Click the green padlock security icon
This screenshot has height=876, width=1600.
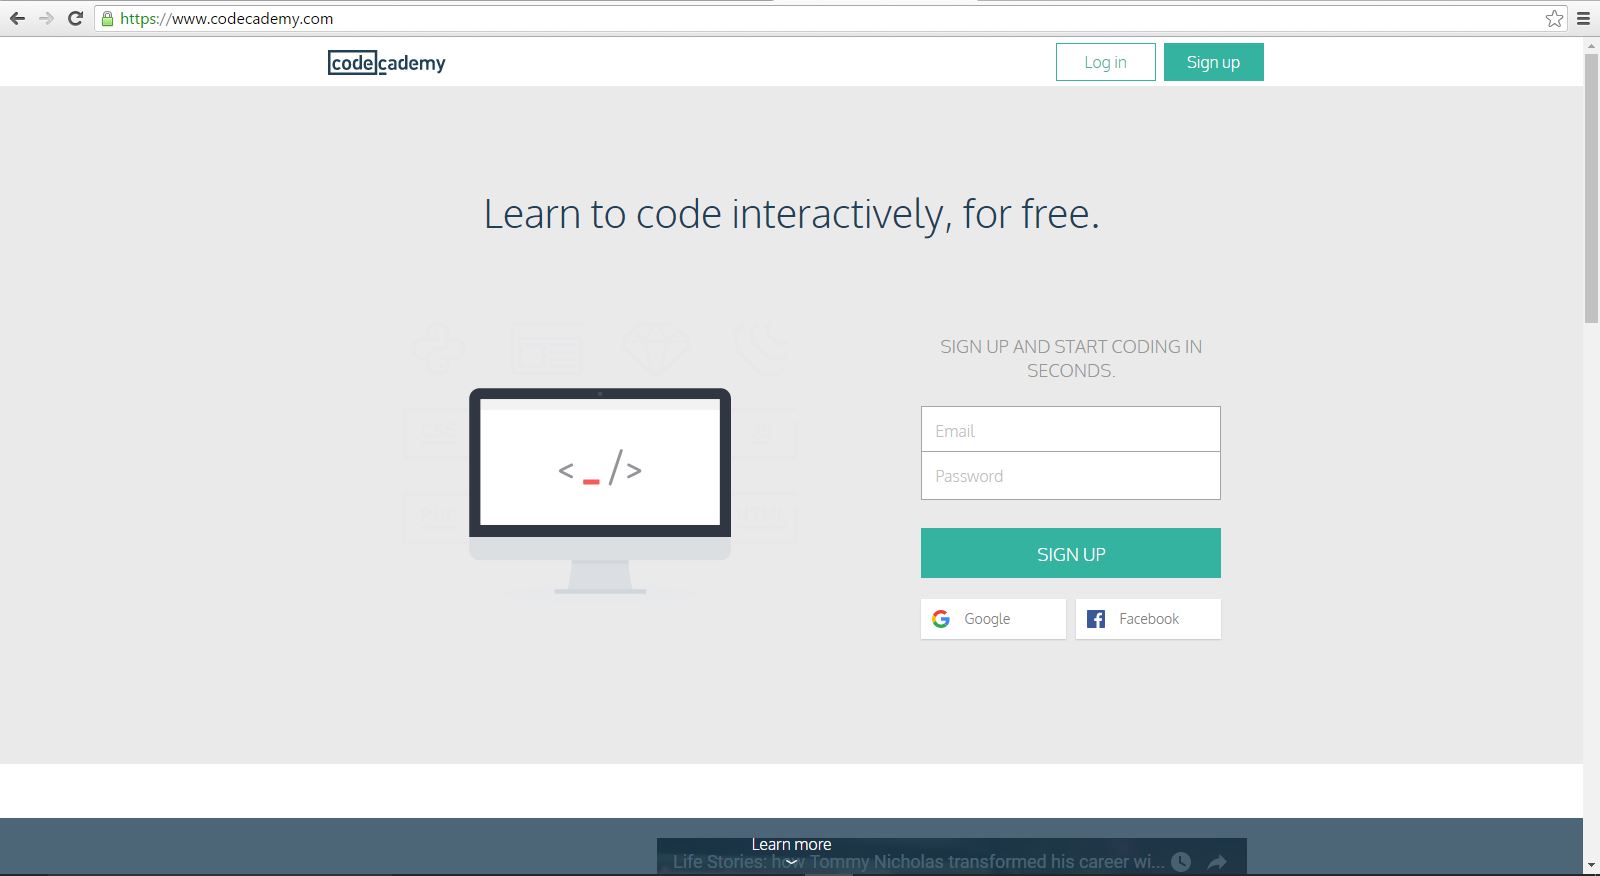[108, 18]
